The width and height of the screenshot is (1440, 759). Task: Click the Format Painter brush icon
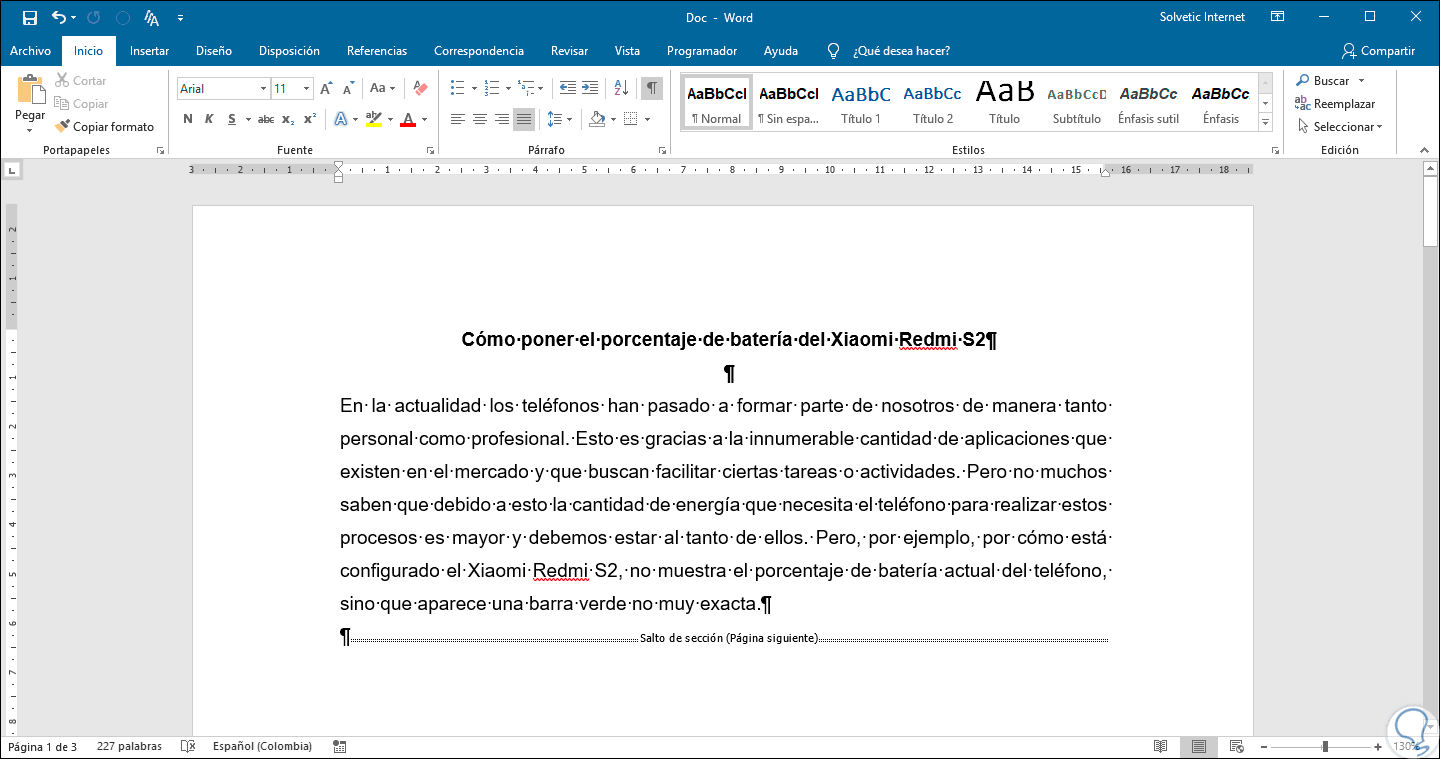(63, 127)
